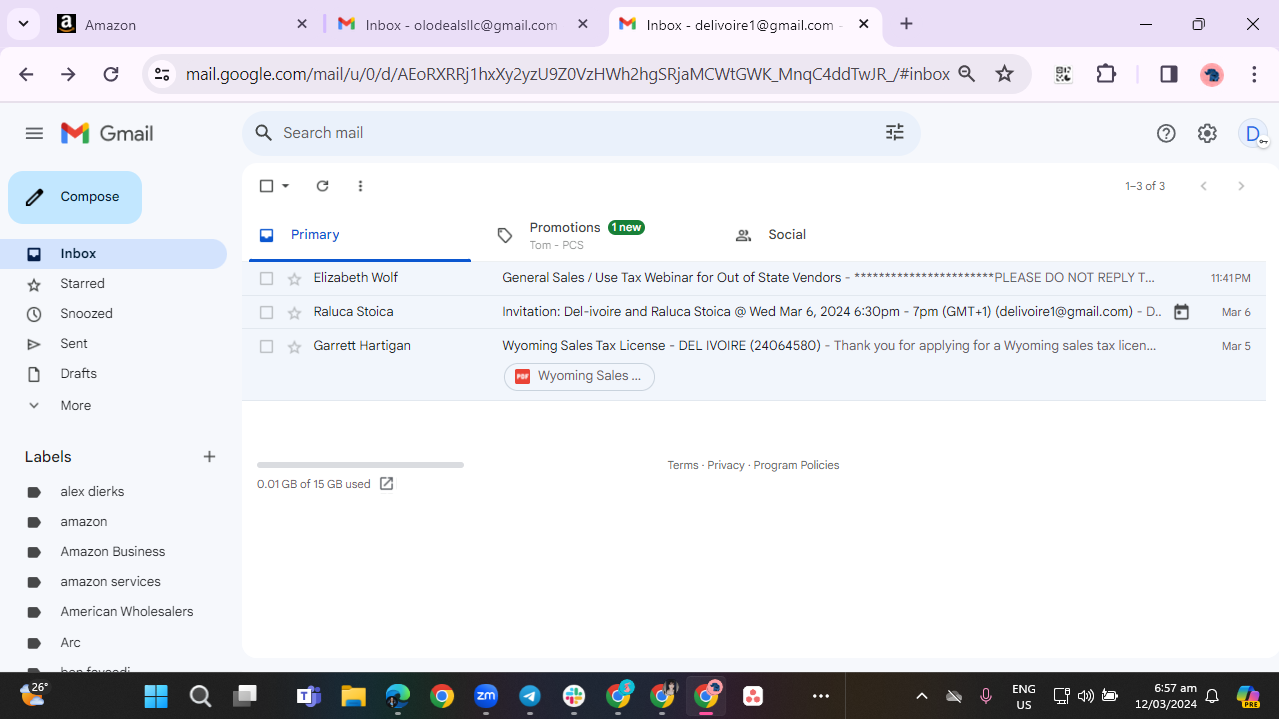Select the Garrett Hartigan email checkbox

tap(266, 347)
